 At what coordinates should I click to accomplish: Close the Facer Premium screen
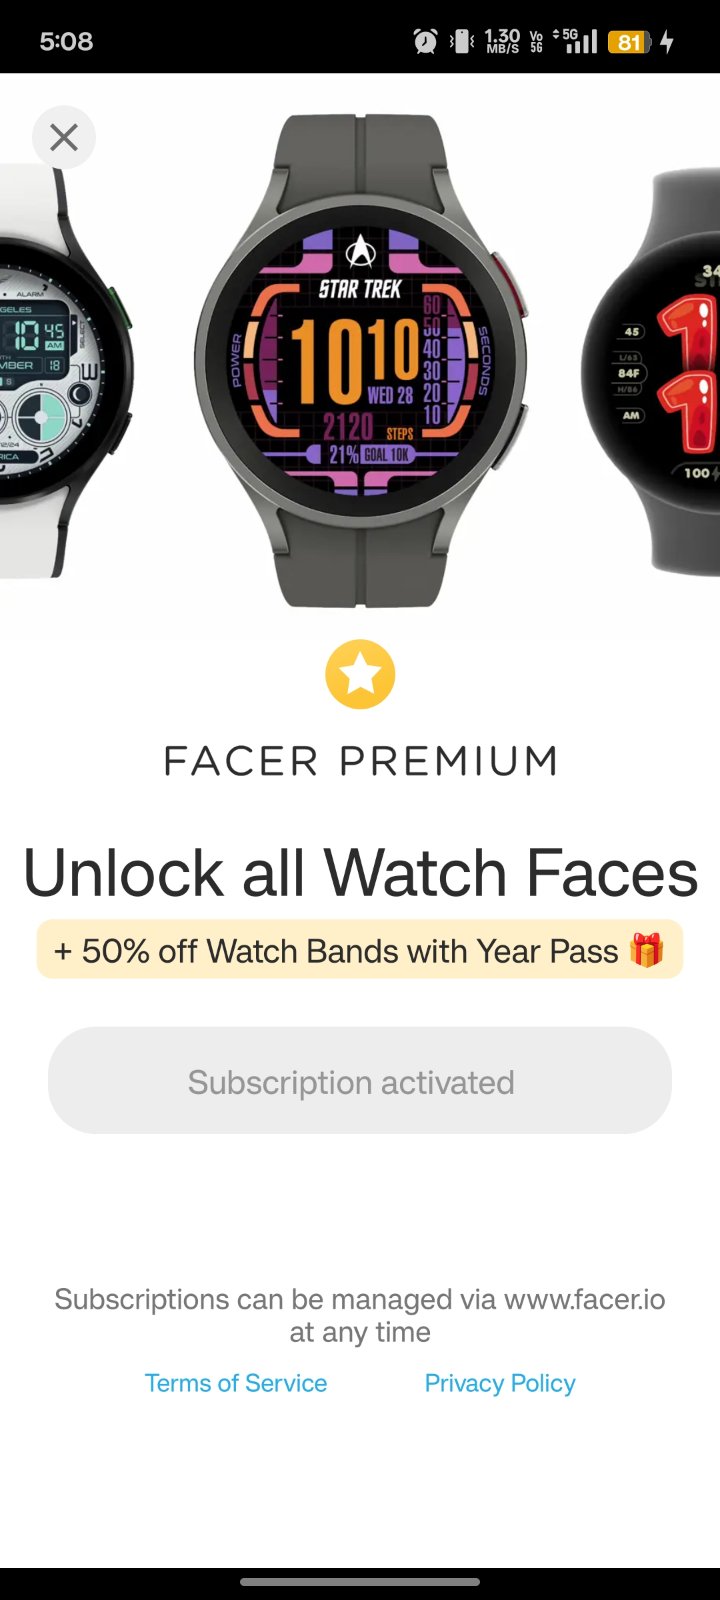click(x=64, y=137)
